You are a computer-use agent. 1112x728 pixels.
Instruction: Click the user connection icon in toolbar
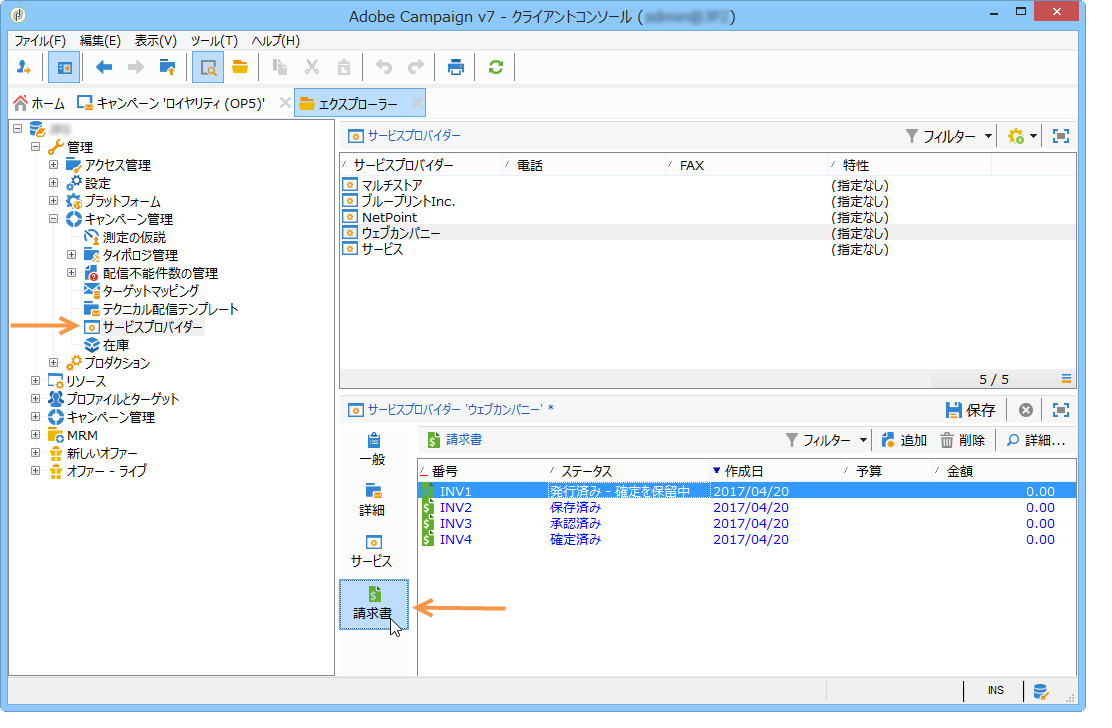[23, 67]
